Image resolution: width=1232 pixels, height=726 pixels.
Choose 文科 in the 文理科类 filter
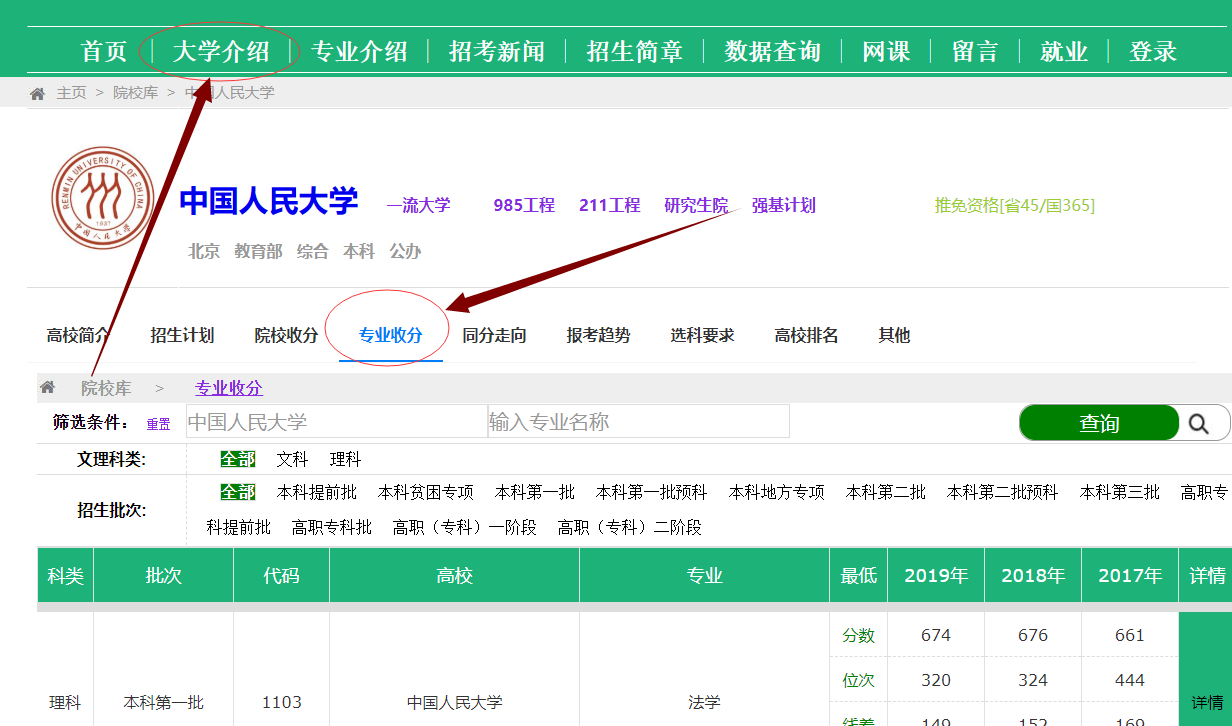pyautogui.click(x=292, y=460)
